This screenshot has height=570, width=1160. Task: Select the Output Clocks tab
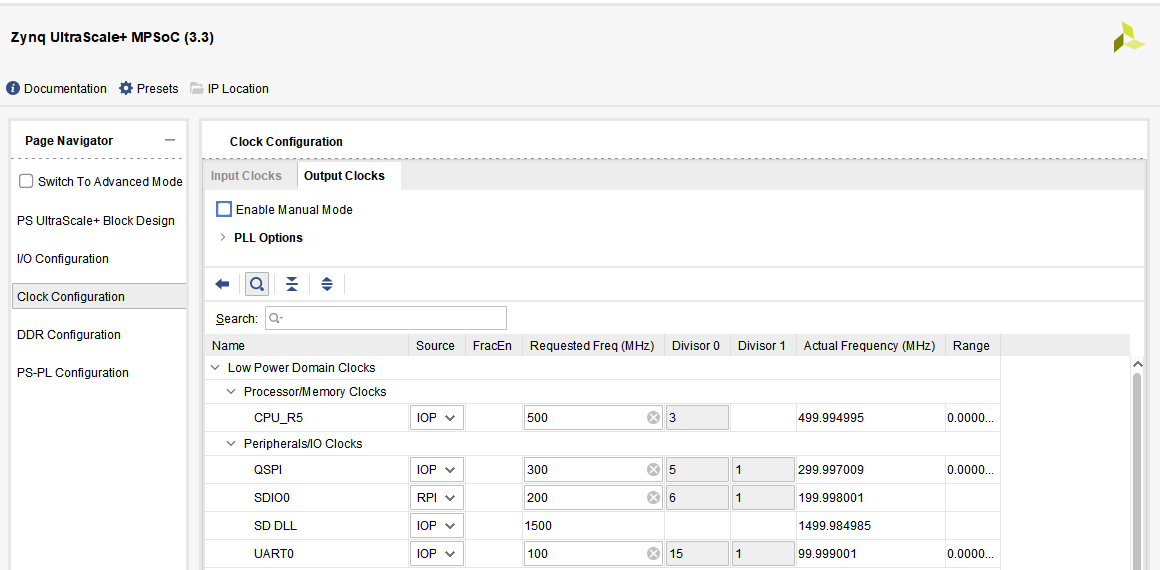click(x=345, y=175)
